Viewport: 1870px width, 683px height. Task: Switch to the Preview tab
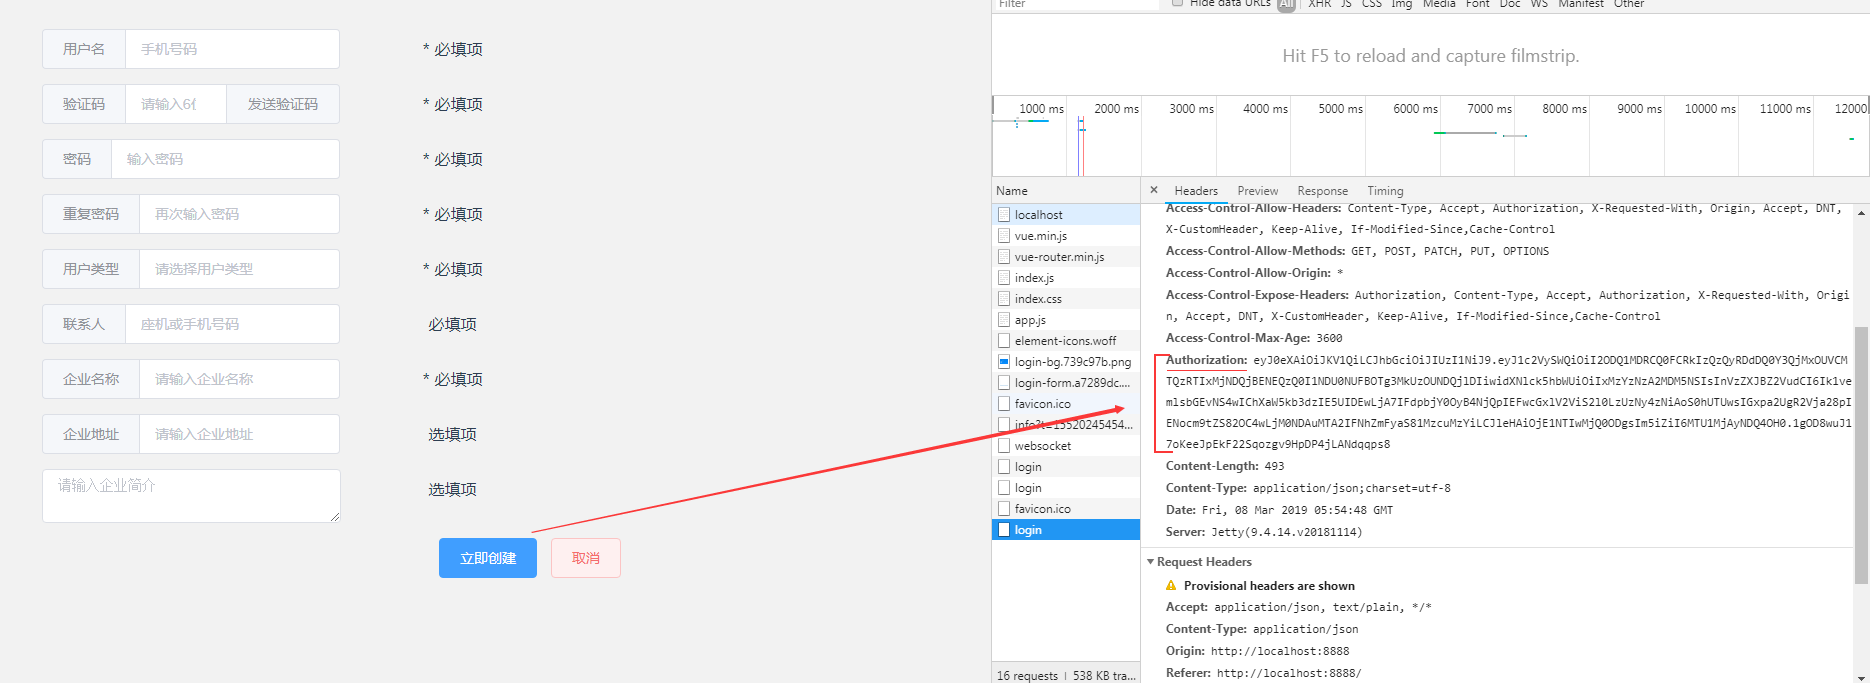click(x=1258, y=191)
